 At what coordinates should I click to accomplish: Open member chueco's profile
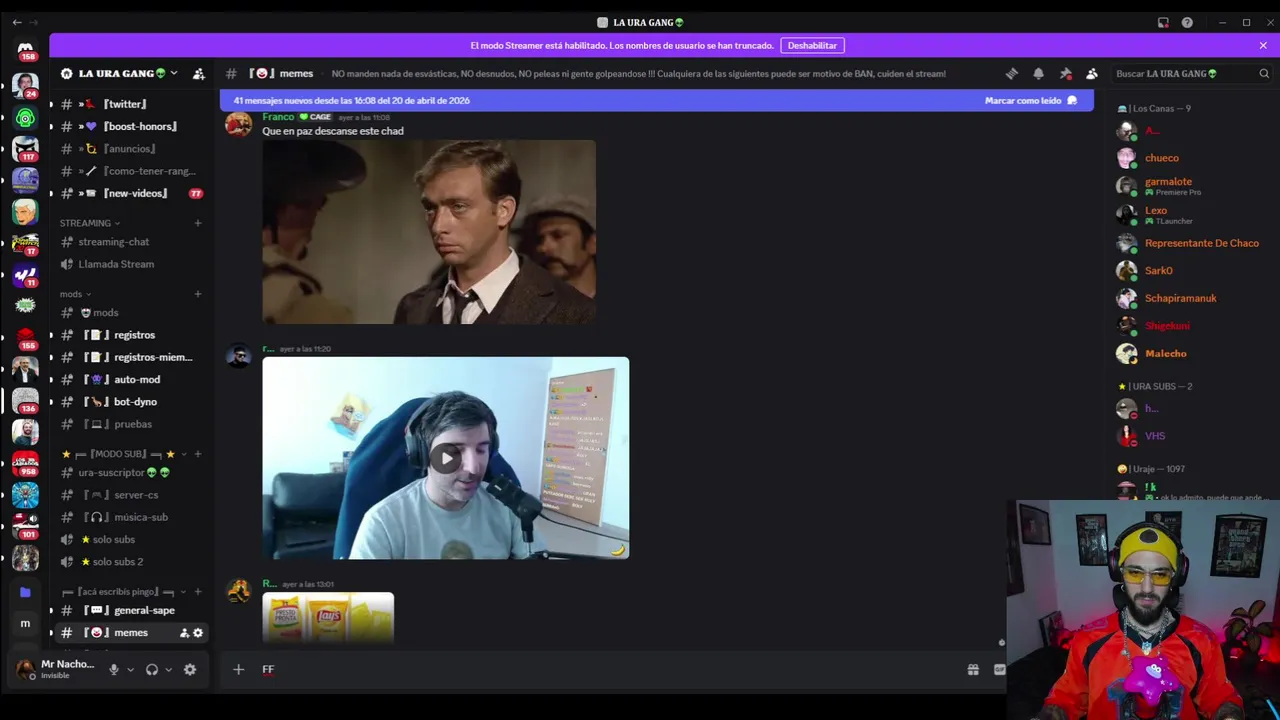[1162, 158]
